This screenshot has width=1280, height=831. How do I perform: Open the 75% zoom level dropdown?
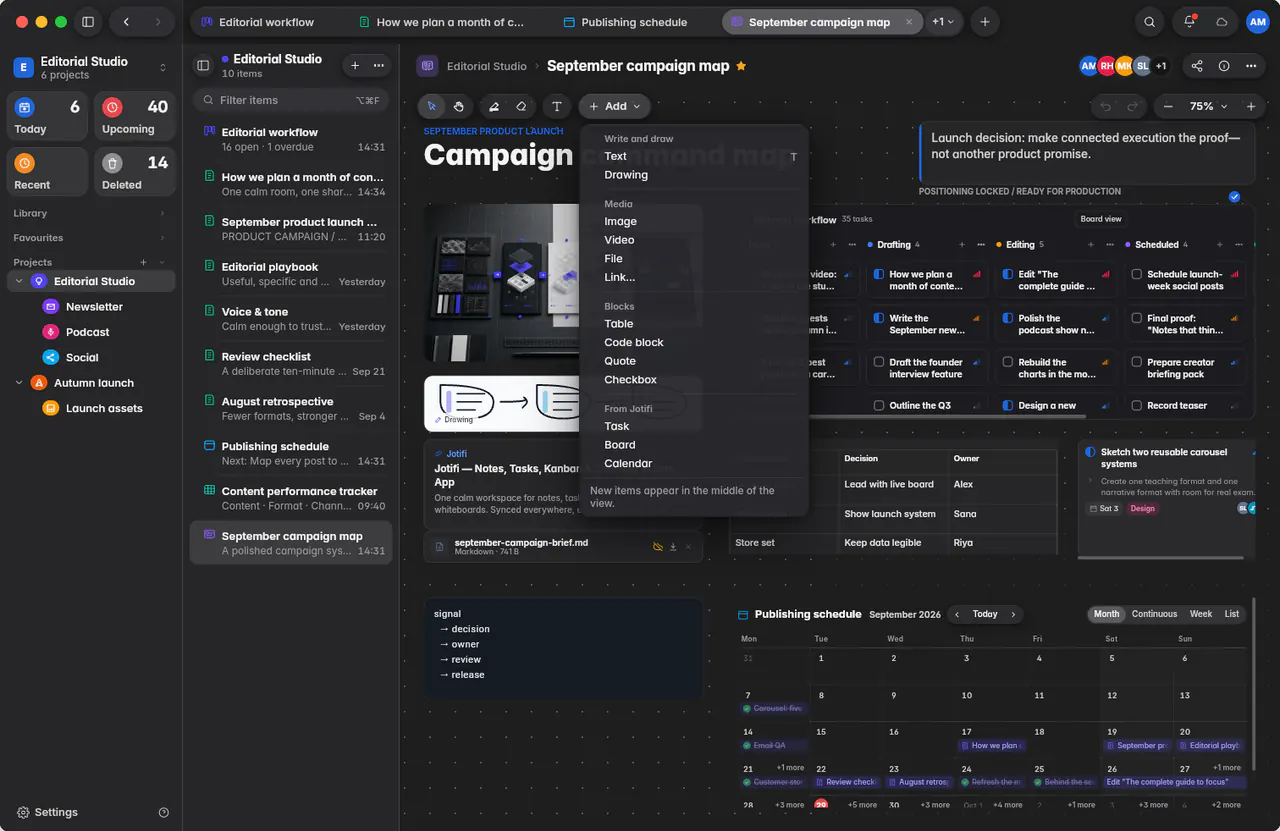coord(1209,106)
